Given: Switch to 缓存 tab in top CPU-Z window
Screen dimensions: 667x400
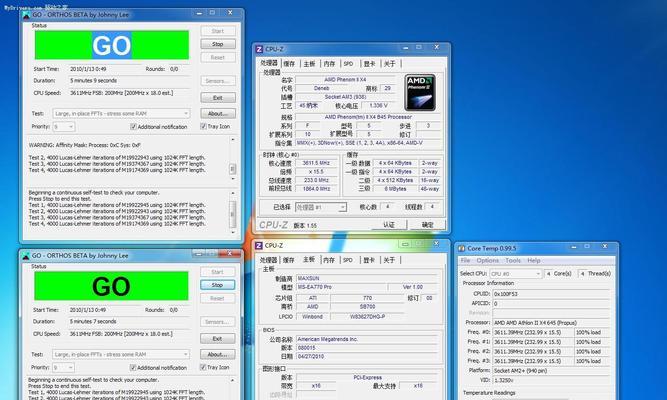Looking at the screenshot, I should (289, 63).
